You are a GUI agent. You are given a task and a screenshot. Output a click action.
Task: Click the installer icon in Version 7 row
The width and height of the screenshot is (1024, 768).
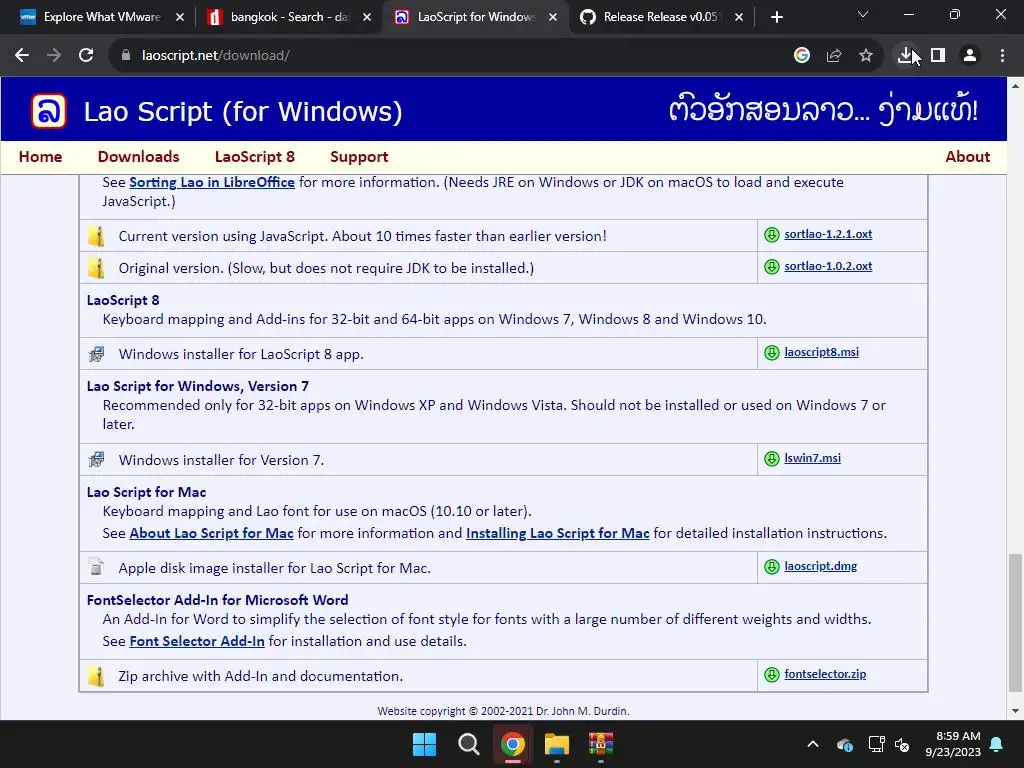pos(97,460)
